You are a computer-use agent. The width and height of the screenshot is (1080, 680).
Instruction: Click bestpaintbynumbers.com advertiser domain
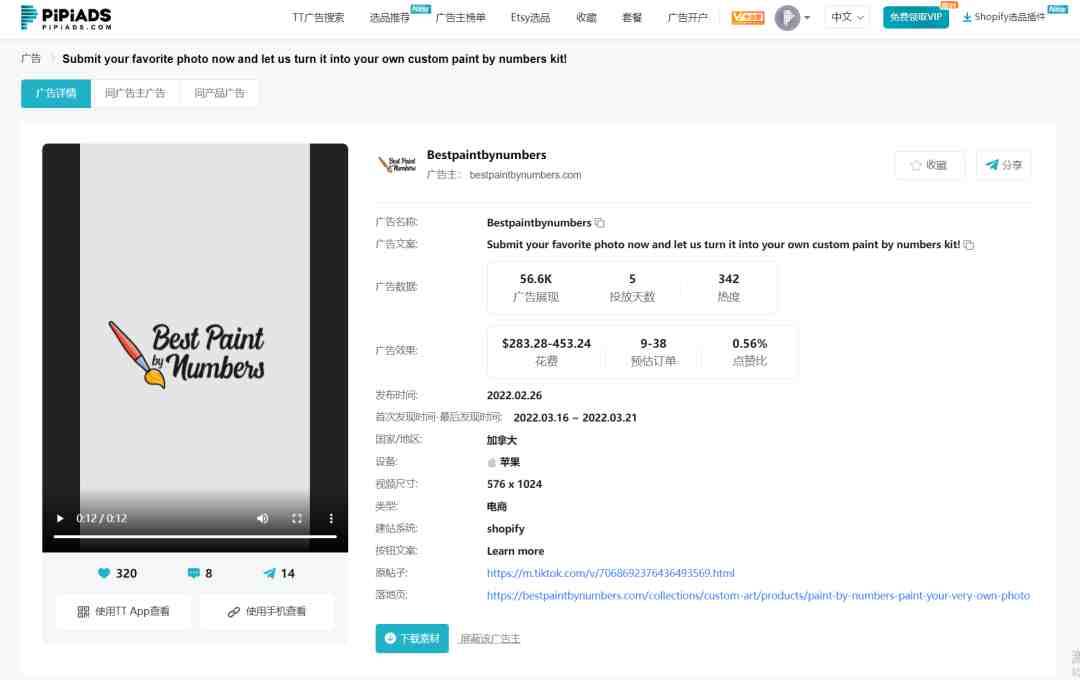(x=525, y=175)
